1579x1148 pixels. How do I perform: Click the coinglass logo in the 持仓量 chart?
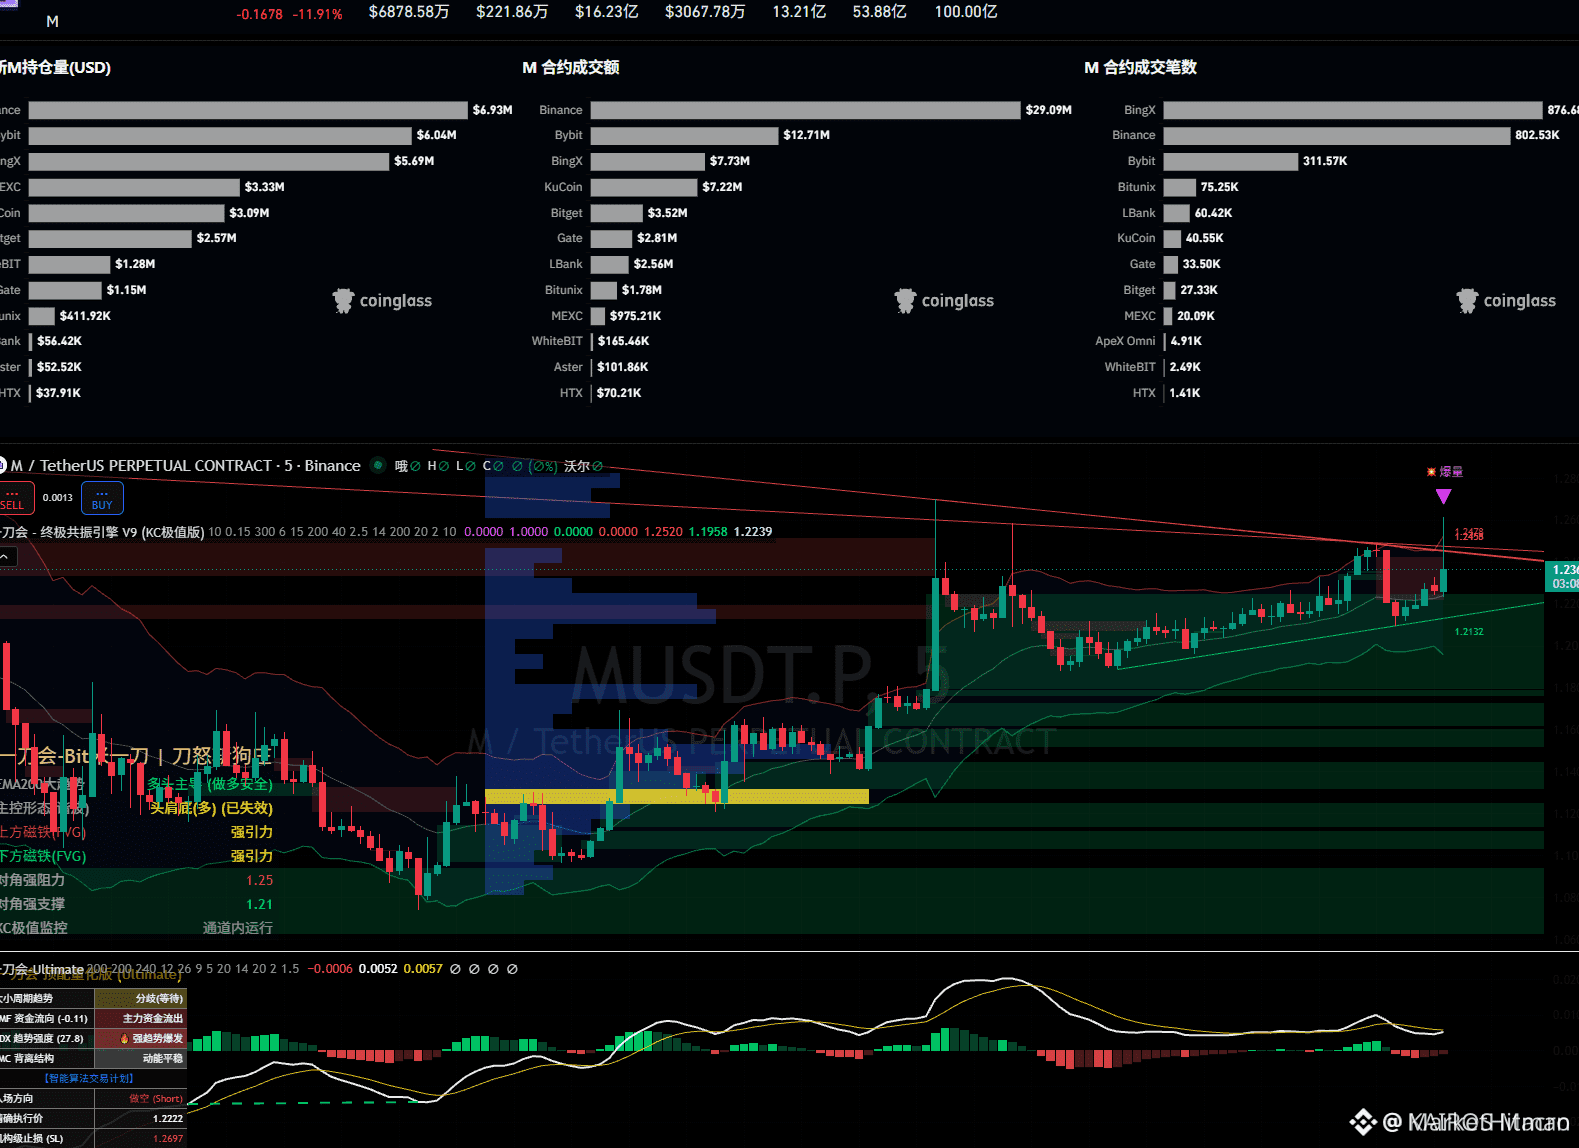(x=383, y=301)
